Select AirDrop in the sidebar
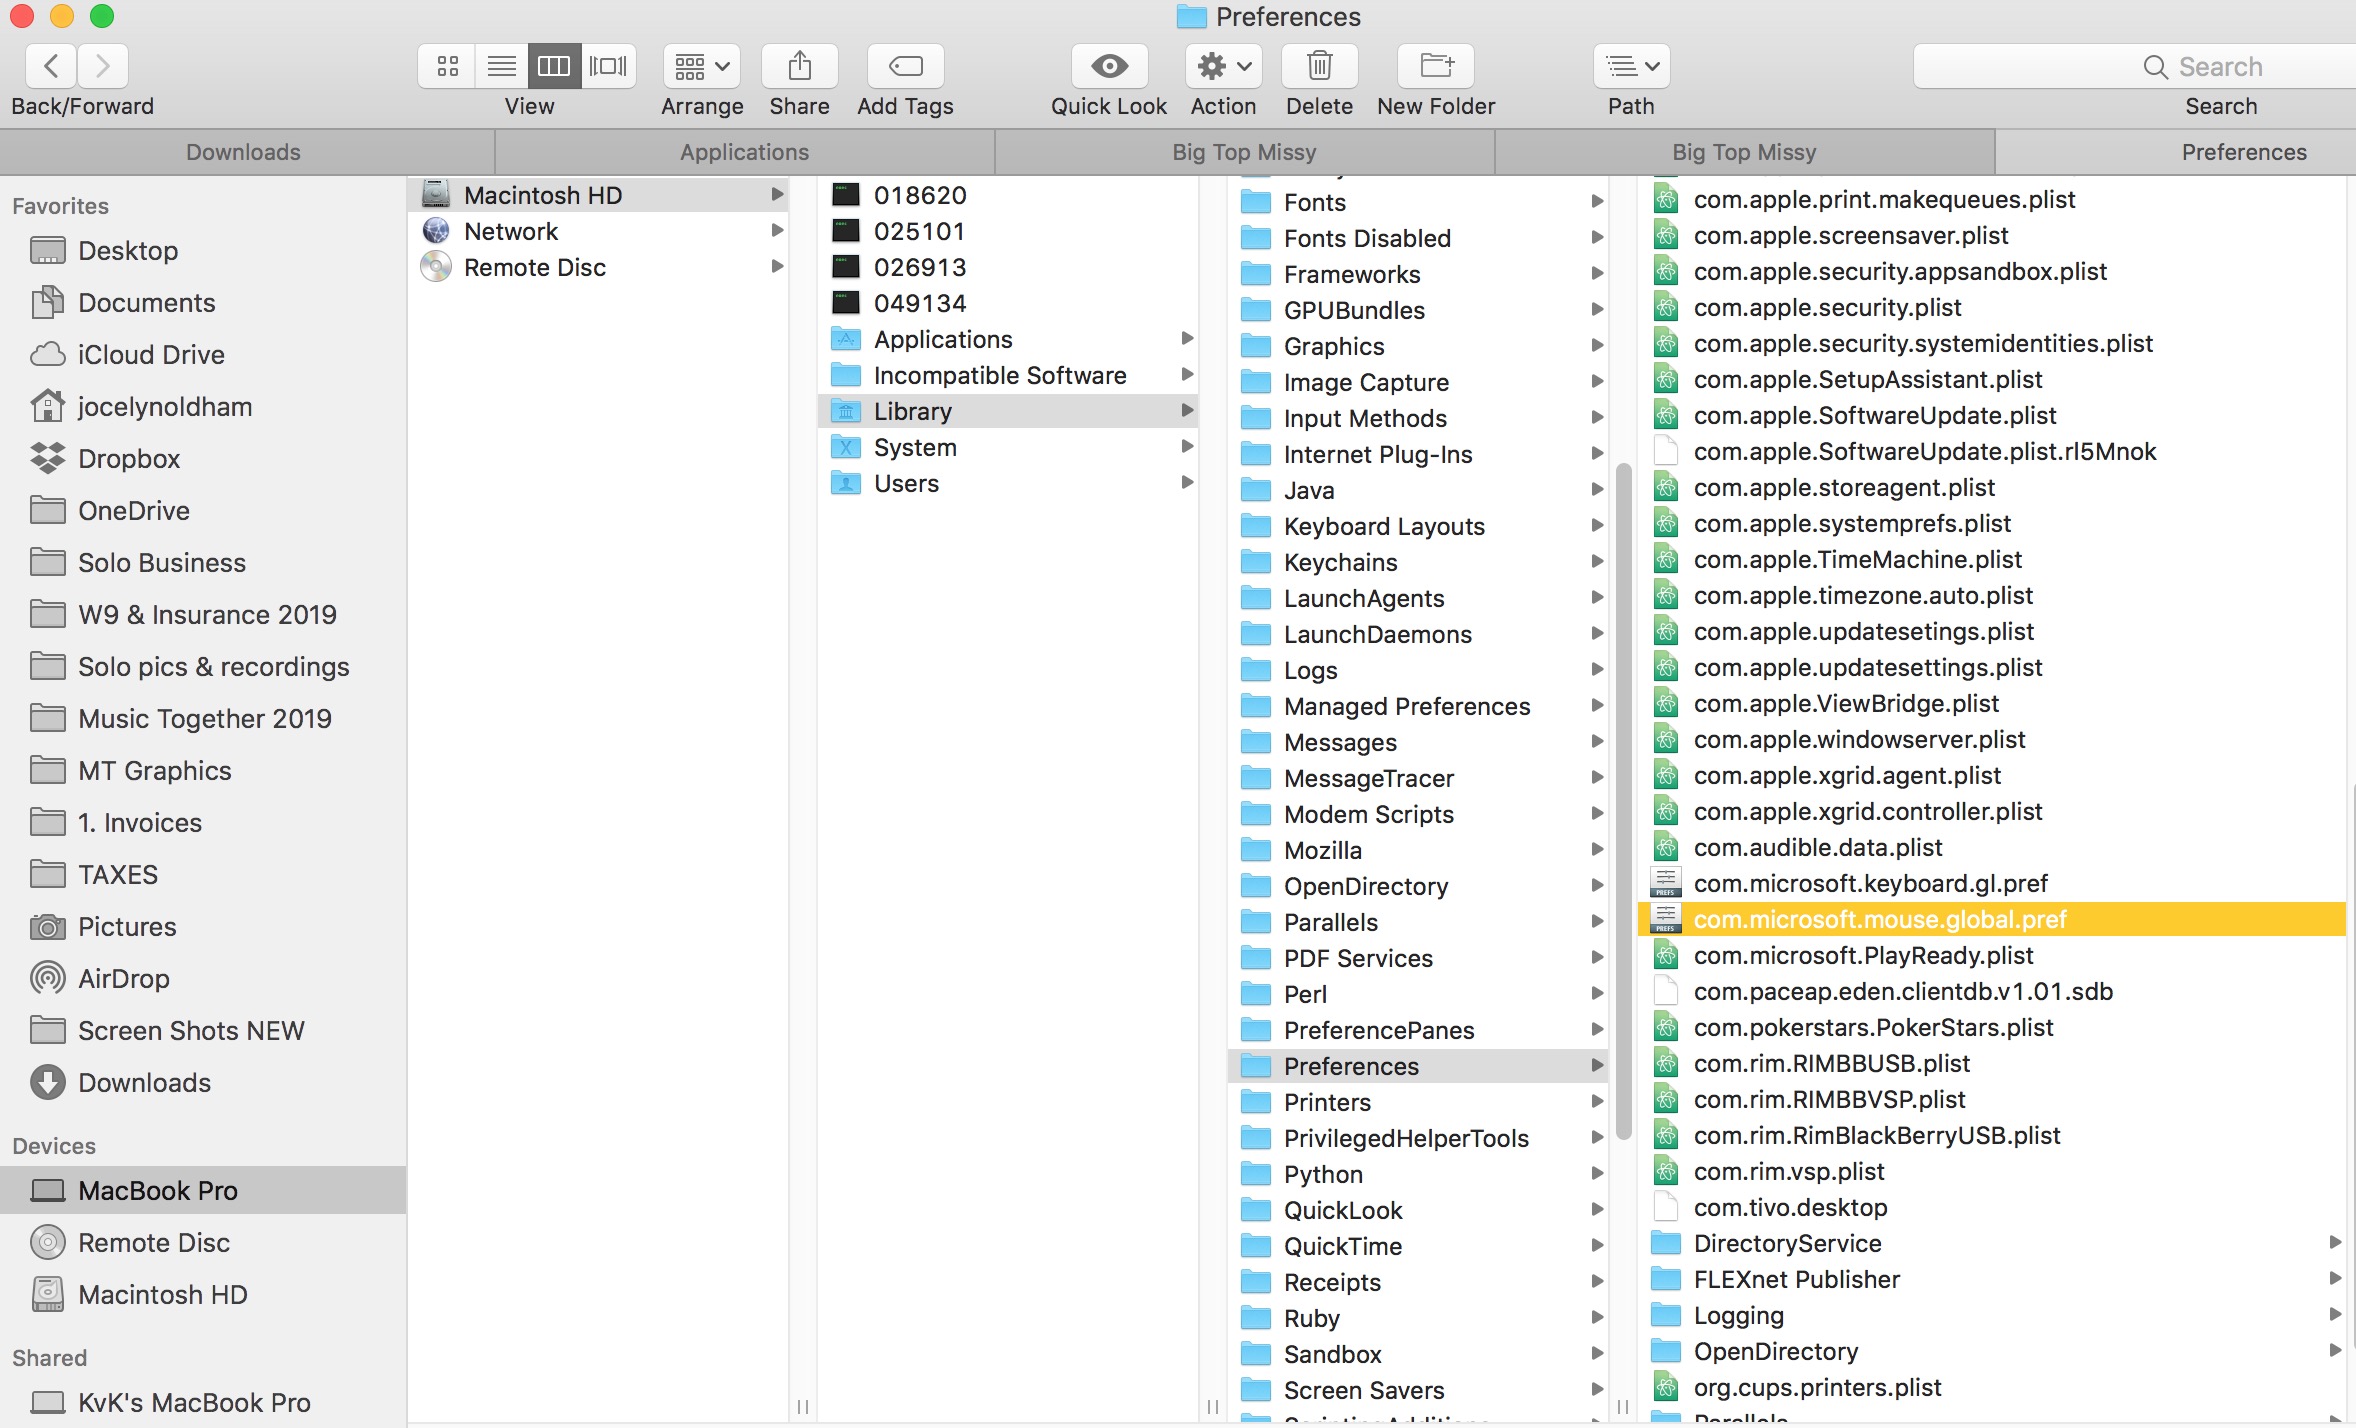 [124, 978]
